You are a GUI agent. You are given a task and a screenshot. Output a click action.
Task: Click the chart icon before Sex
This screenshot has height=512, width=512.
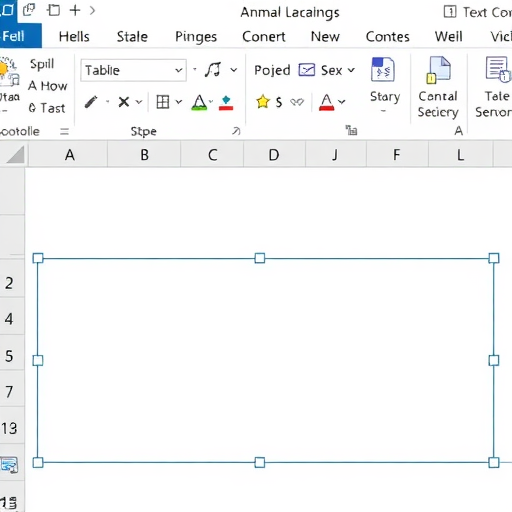(307, 70)
